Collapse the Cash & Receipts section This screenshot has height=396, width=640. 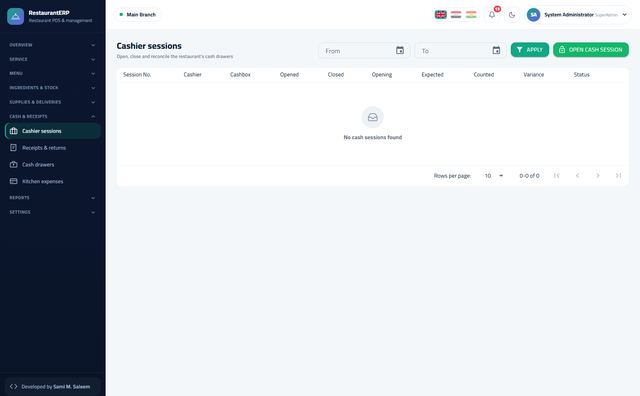(52, 116)
